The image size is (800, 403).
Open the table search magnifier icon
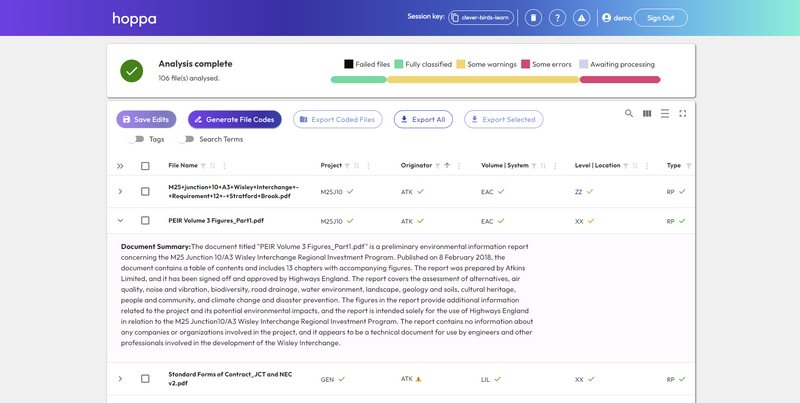point(629,114)
